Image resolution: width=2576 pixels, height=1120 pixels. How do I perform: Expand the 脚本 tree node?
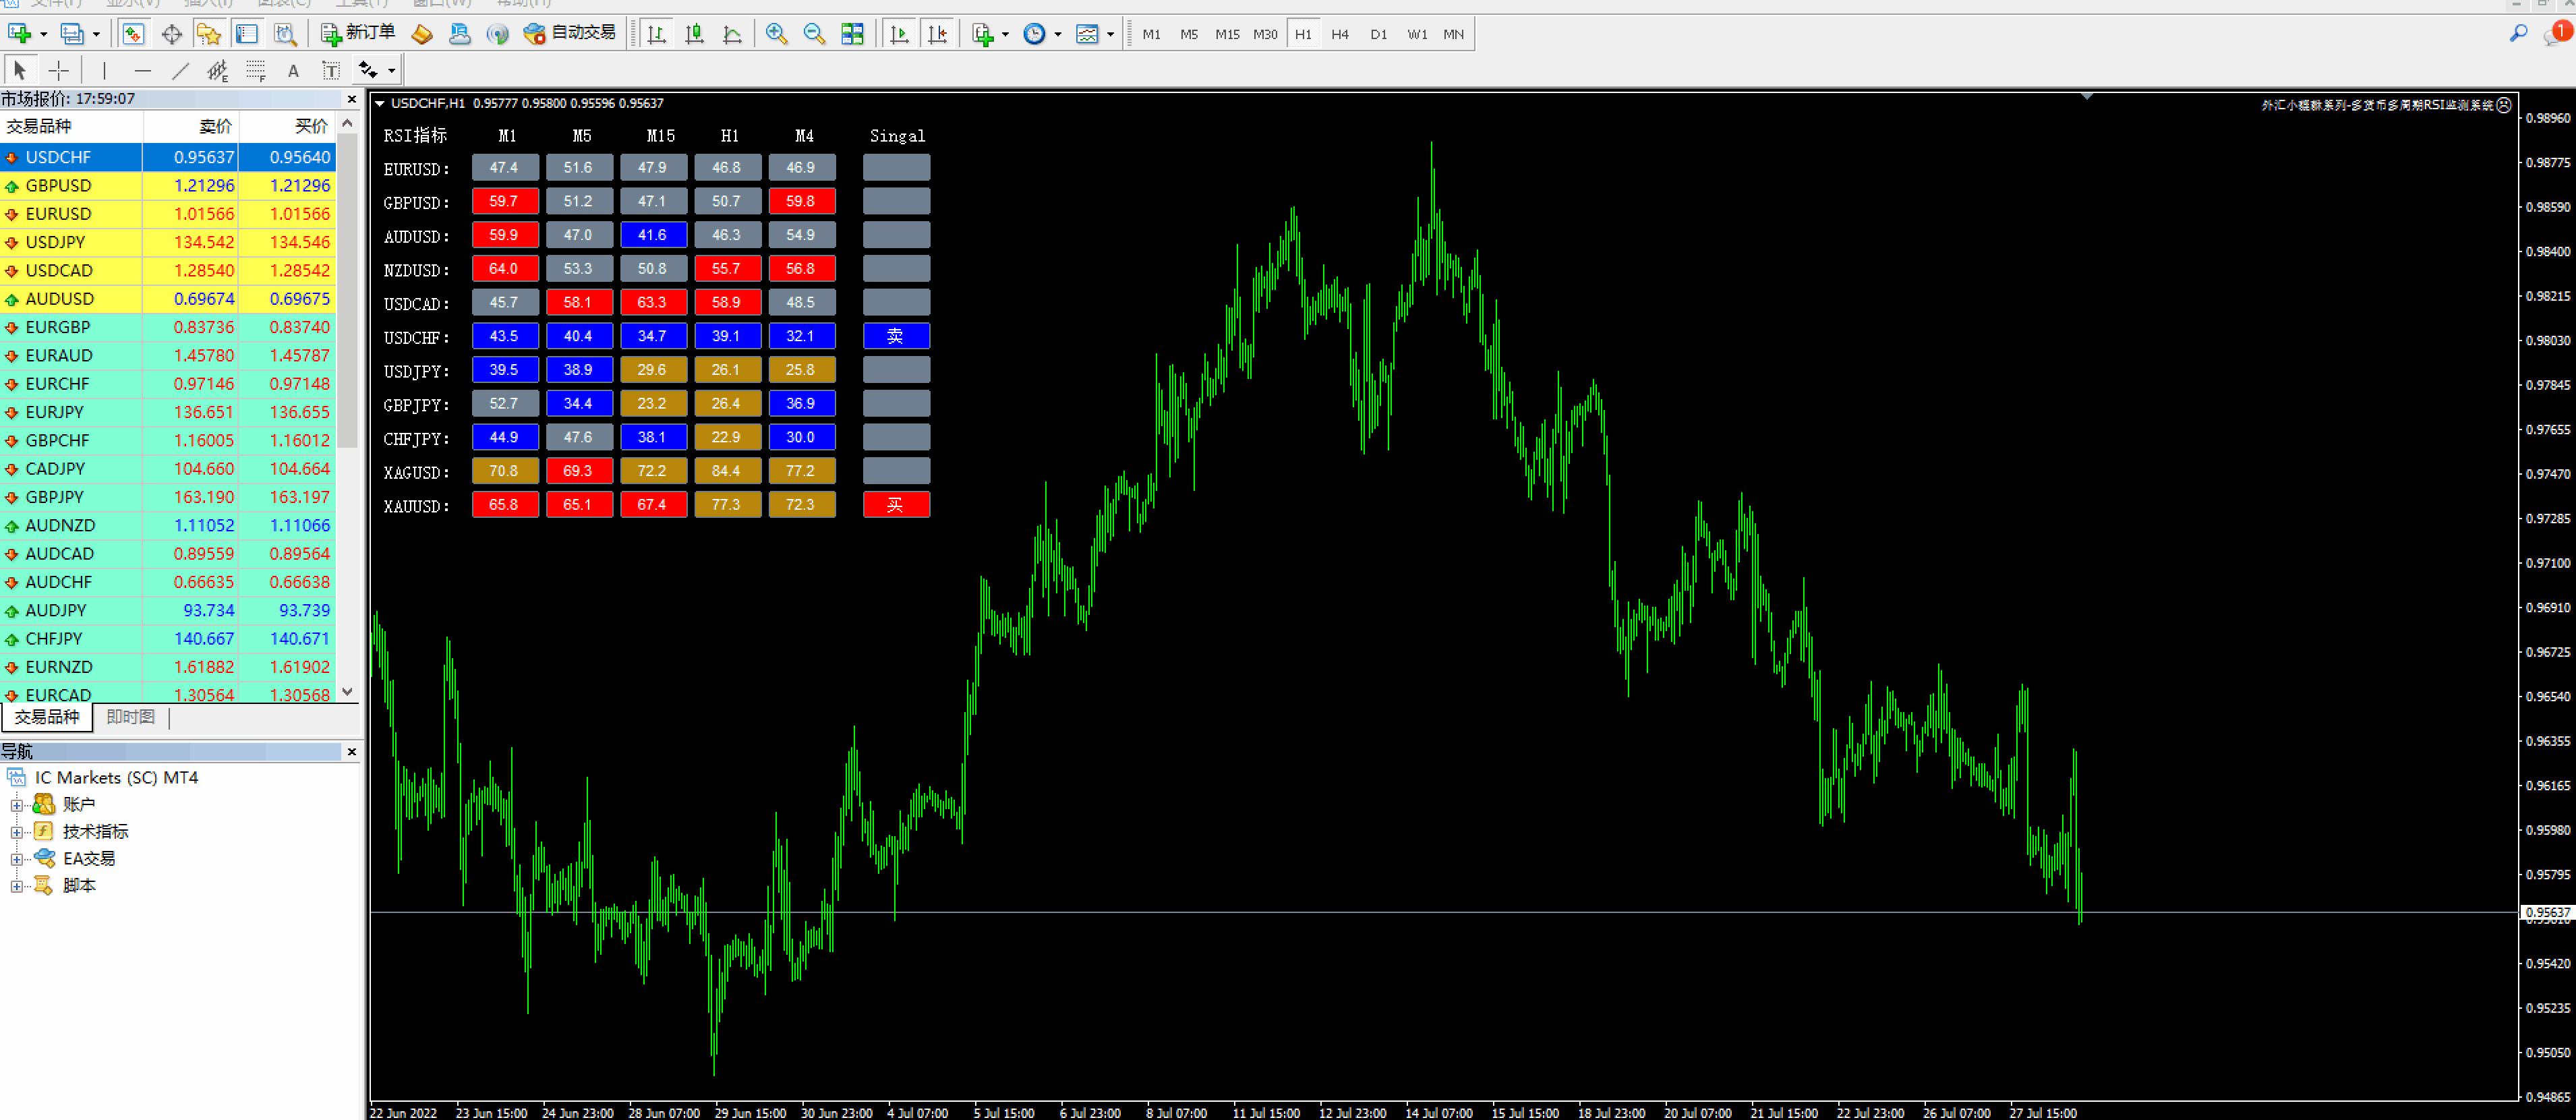pos(16,886)
